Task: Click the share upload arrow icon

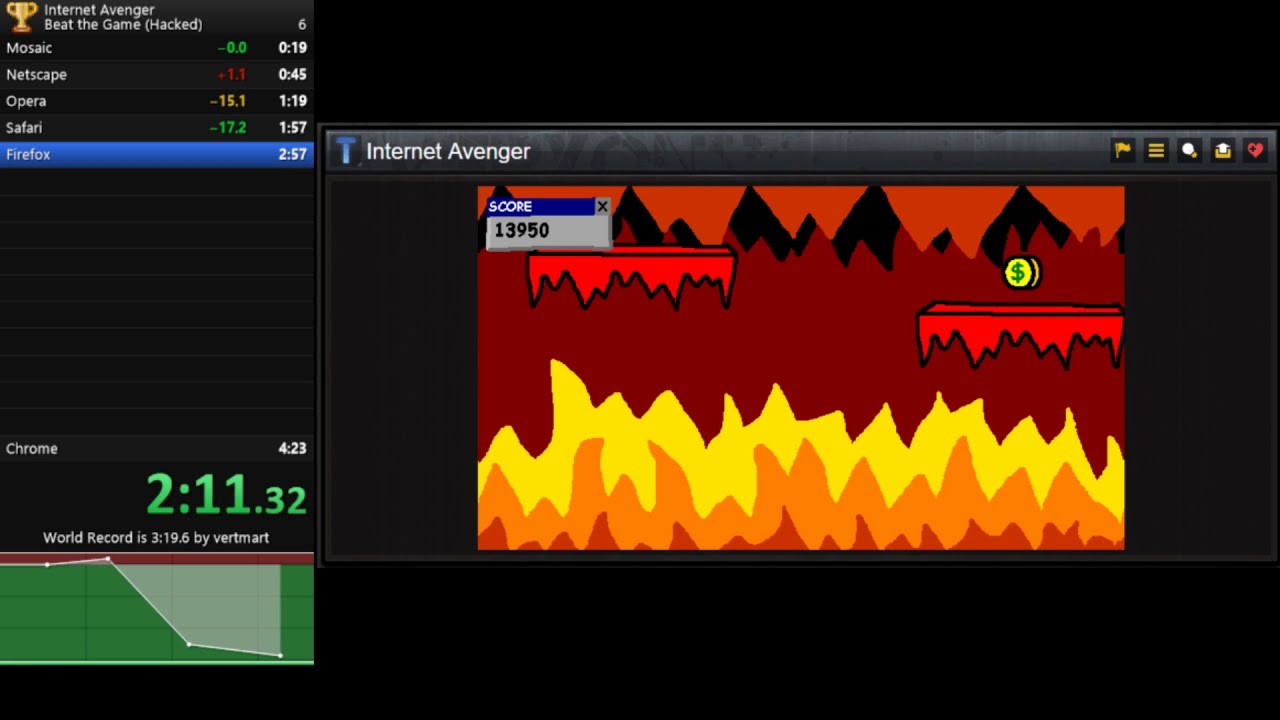Action: coord(1222,150)
